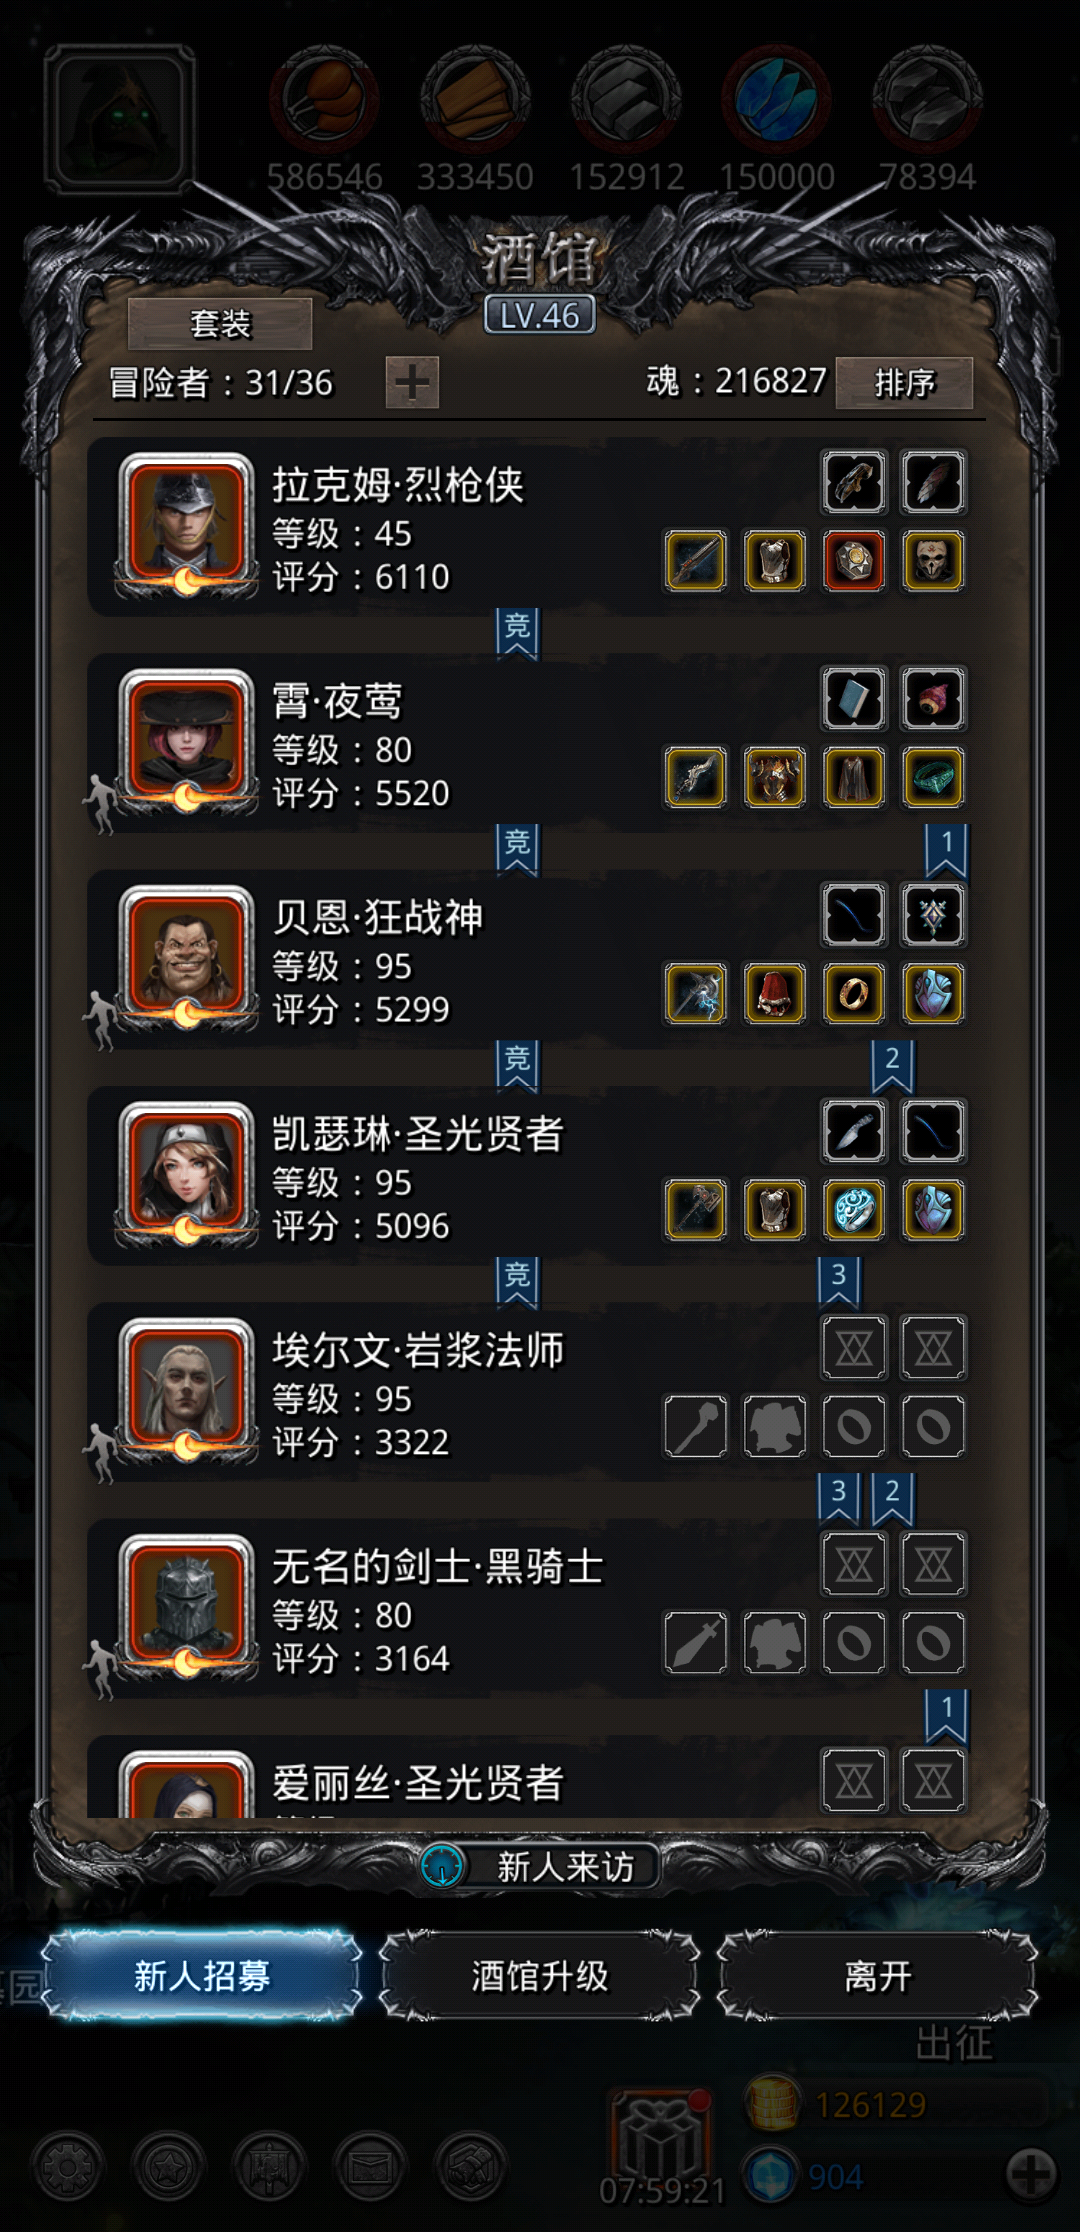Tap 拉克姆·烈枪侠's spear weapon icon
1080x2232 pixels.
point(696,561)
